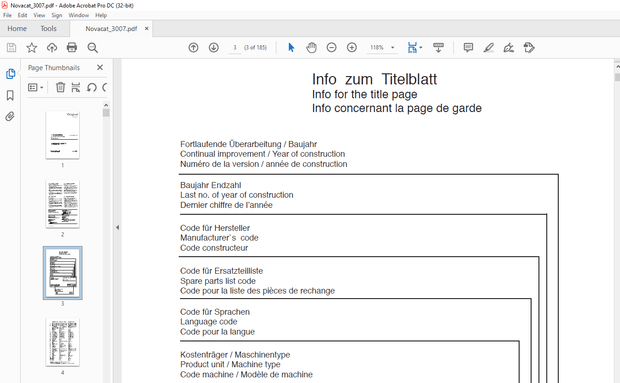Collapse the navigation pane arrow

point(117,228)
